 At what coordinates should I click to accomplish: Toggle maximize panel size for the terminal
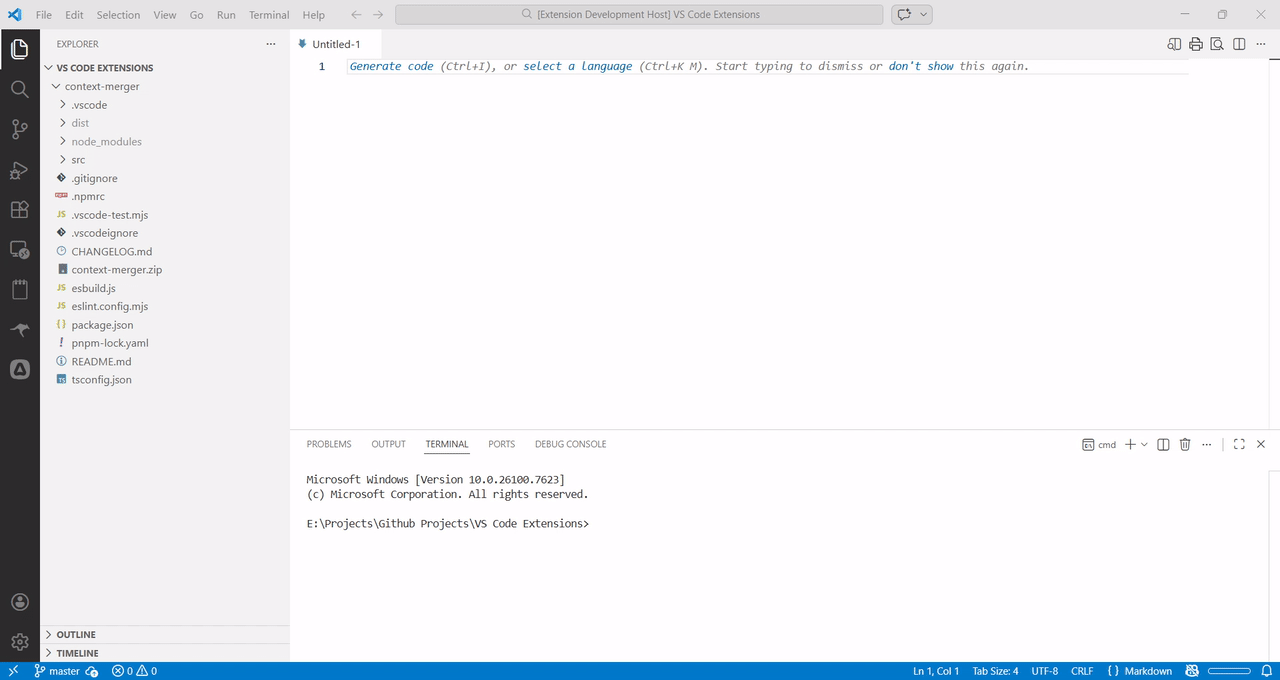(x=1238, y=444)
